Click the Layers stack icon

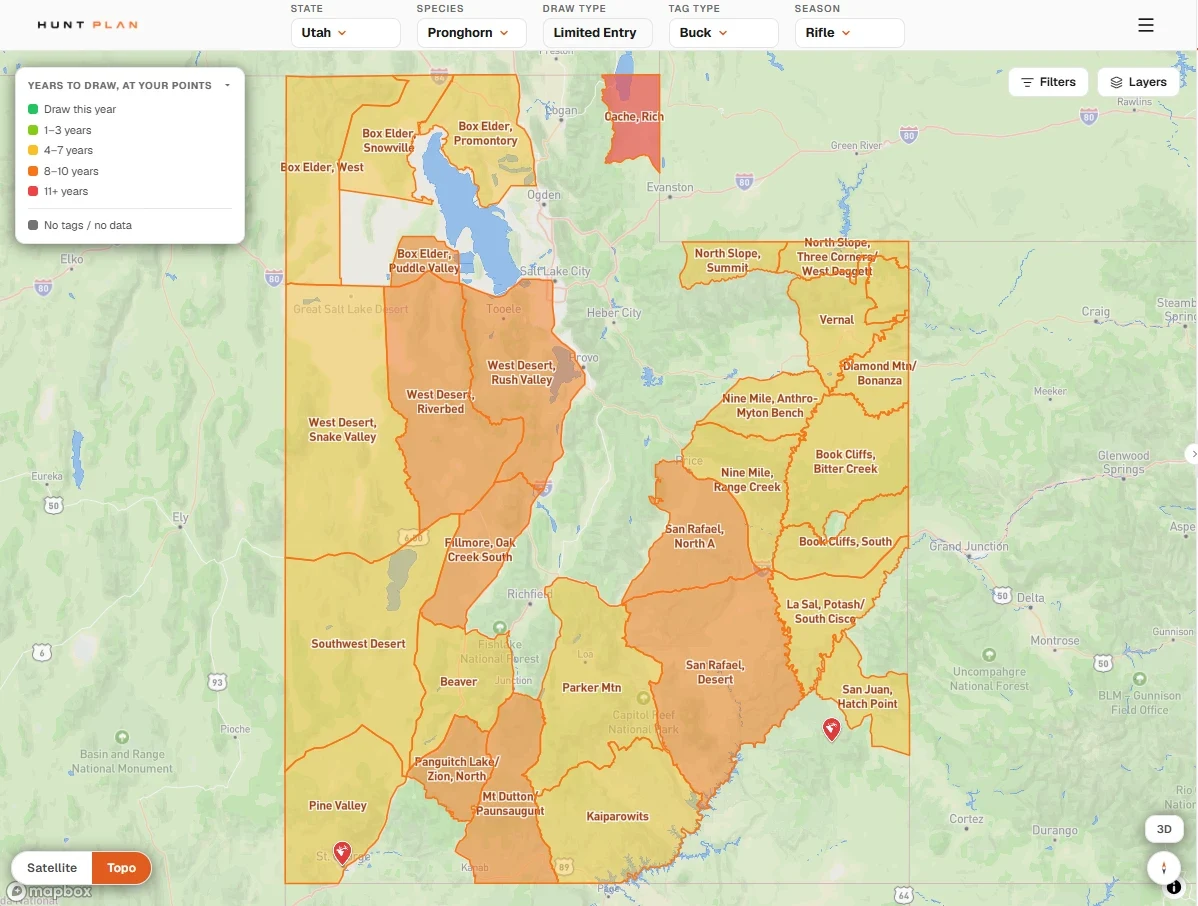coord(1116,83)
